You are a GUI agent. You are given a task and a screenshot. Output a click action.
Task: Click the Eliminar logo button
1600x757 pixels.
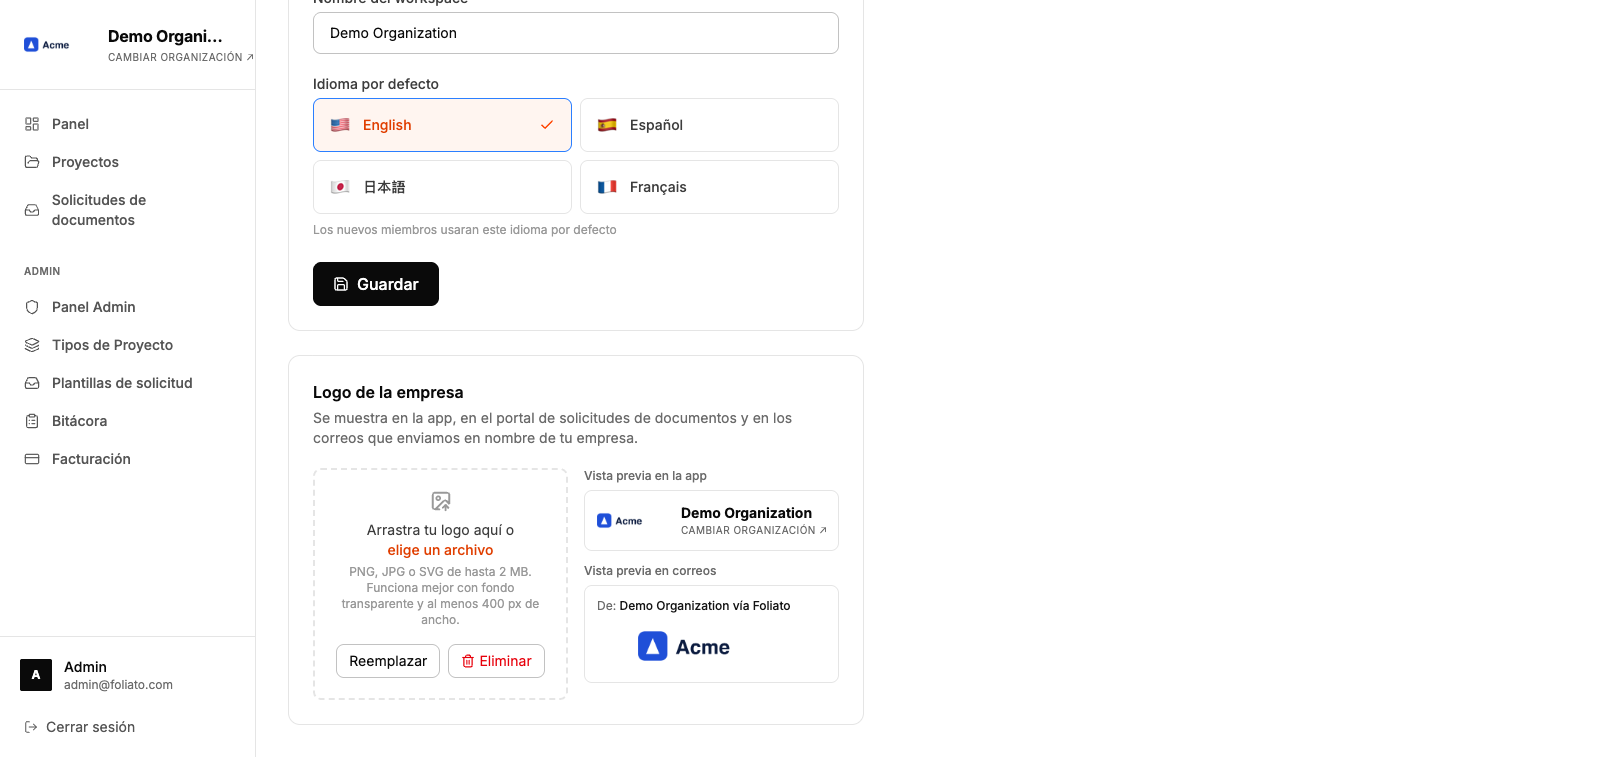496,661
